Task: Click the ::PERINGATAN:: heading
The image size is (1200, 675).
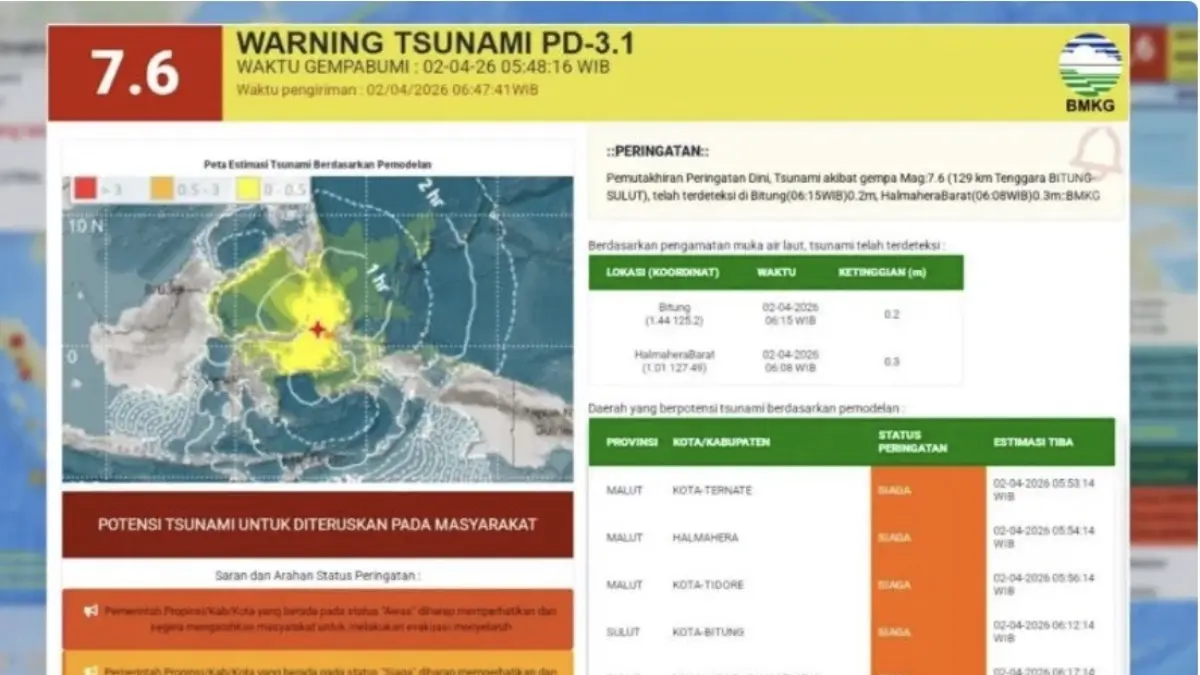Action: pos(658,151)
